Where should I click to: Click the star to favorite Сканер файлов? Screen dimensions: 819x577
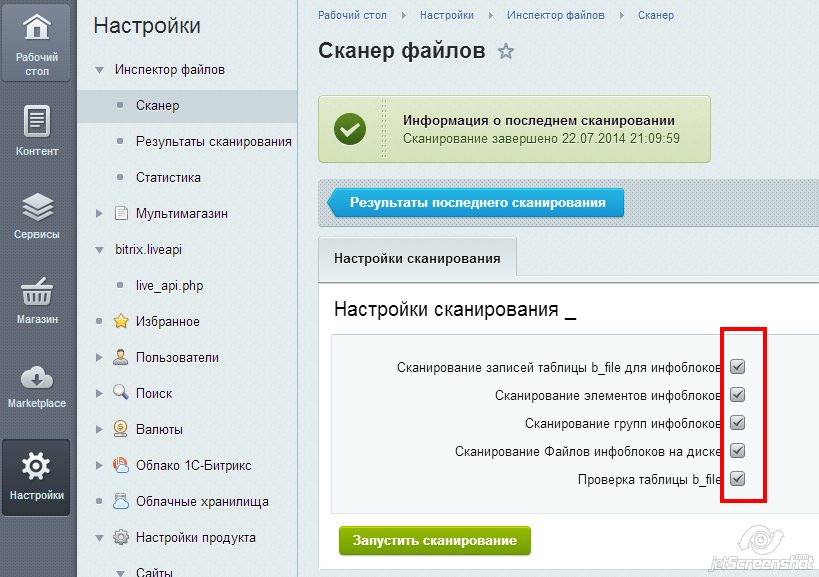505,50
